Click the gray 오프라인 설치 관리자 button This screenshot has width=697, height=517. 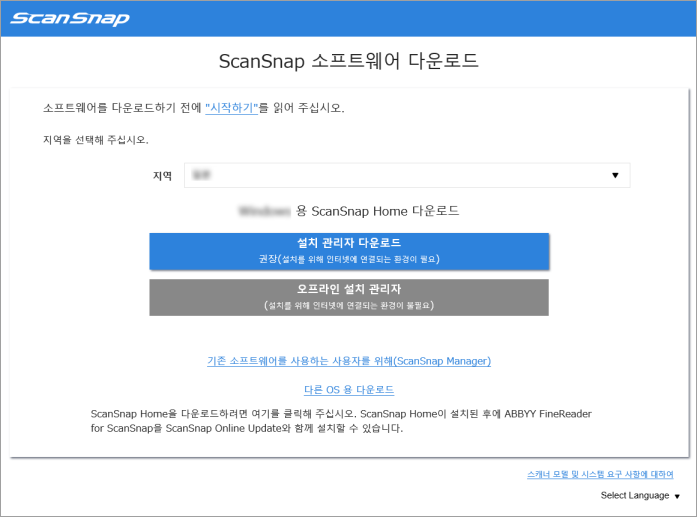coord(349,297)
